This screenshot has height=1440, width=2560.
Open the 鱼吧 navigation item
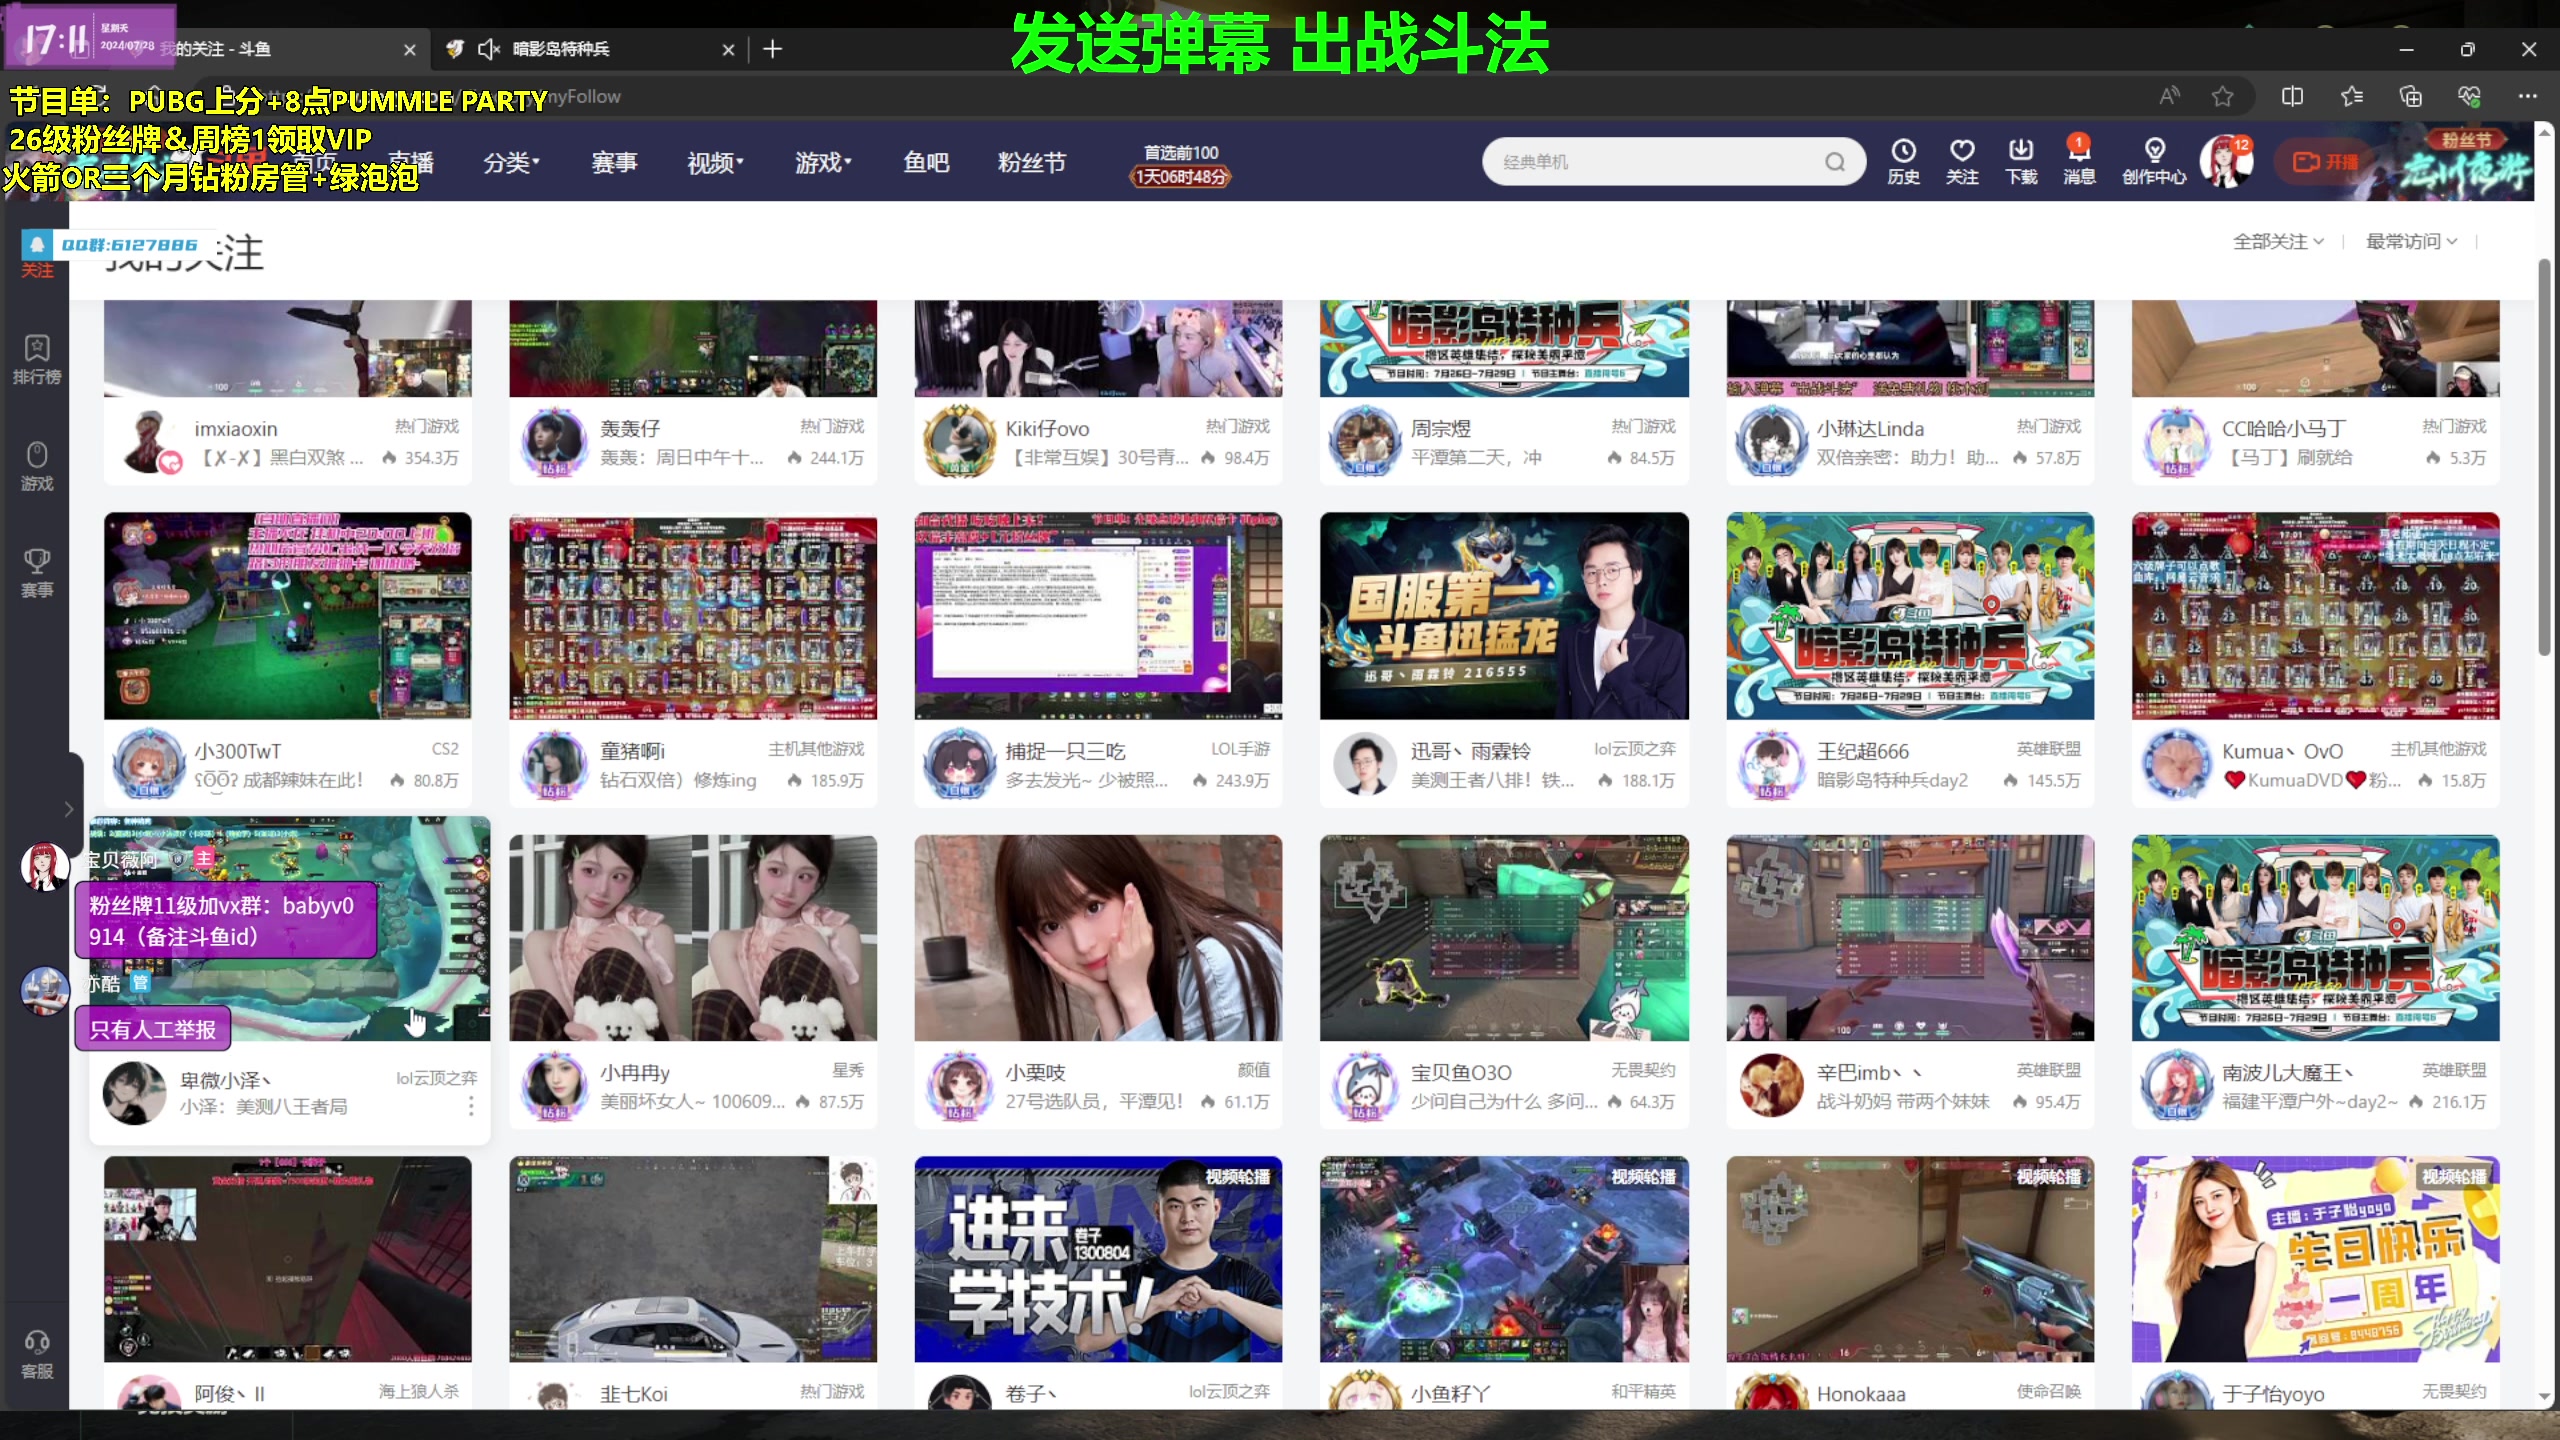click(926, 162)
